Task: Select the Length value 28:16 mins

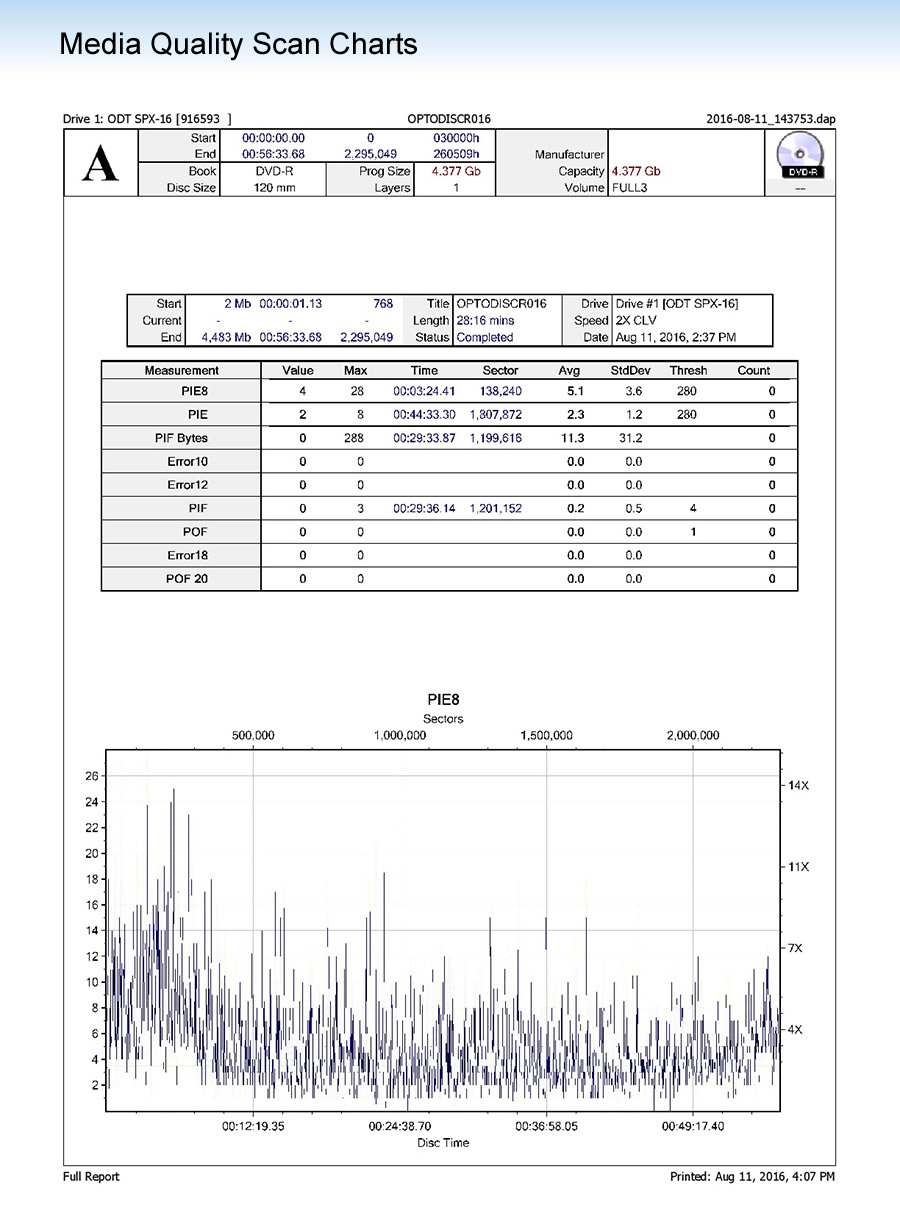Action: (x=485, y=320)
